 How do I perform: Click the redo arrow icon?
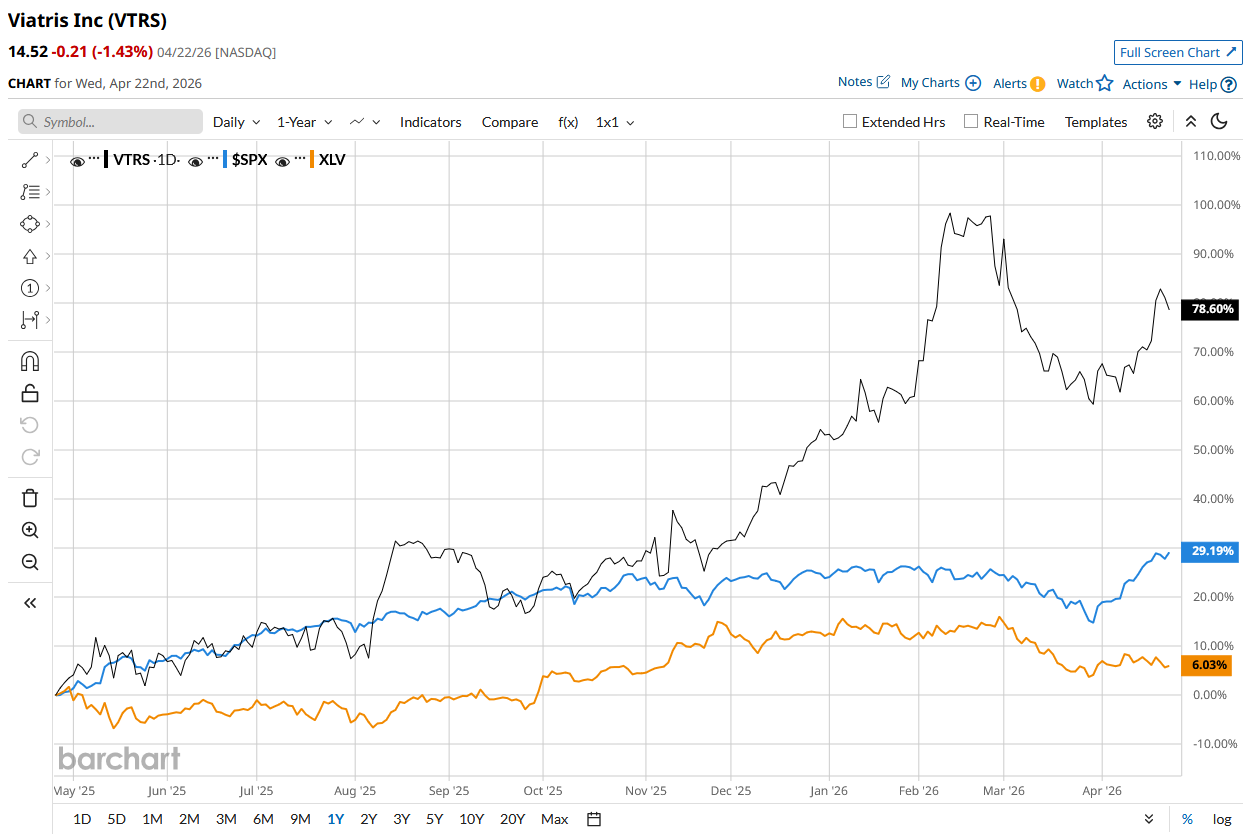pyautogui.click(x=30, y=457)
